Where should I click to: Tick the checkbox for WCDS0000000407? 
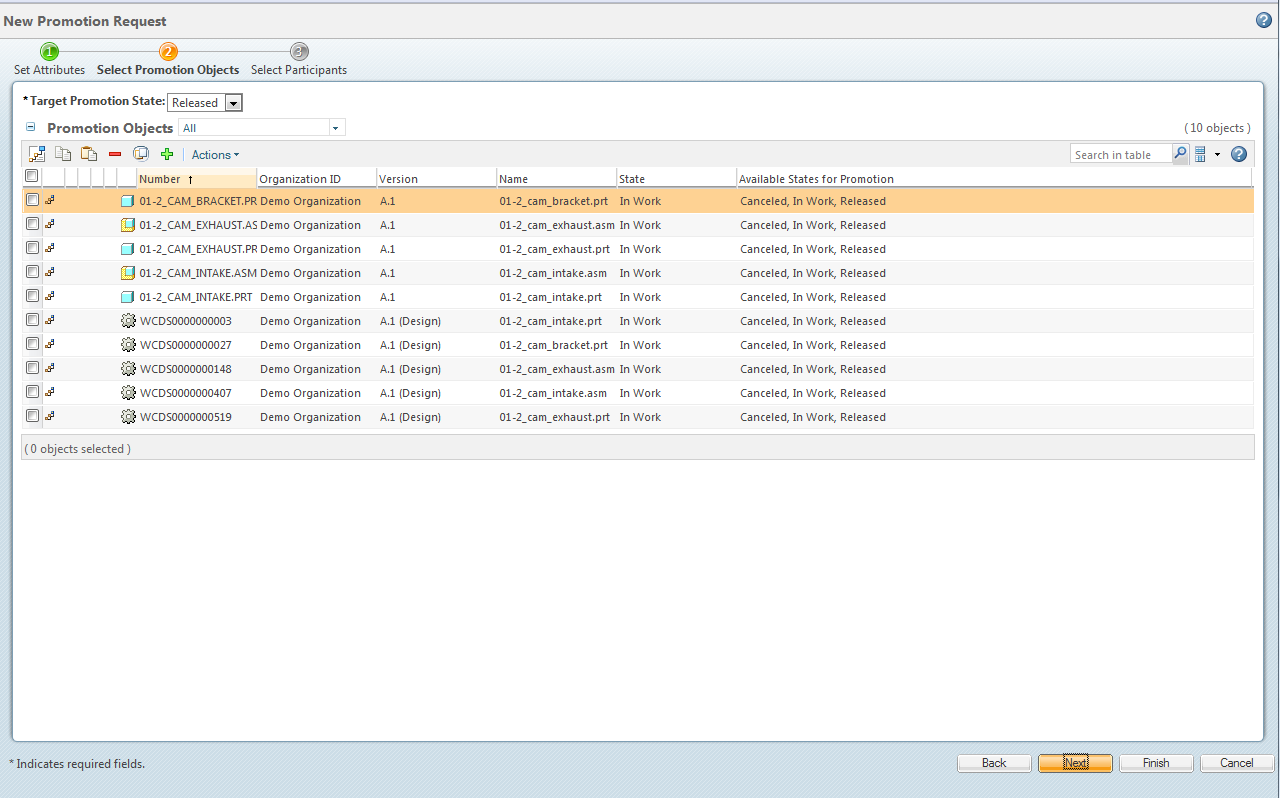click(x=33, y=392)
